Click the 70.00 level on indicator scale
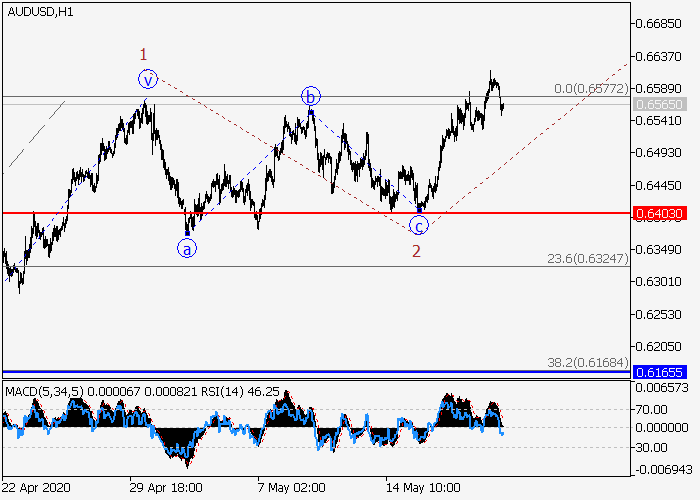Screen dimensions: 700x500 [654, 409]
